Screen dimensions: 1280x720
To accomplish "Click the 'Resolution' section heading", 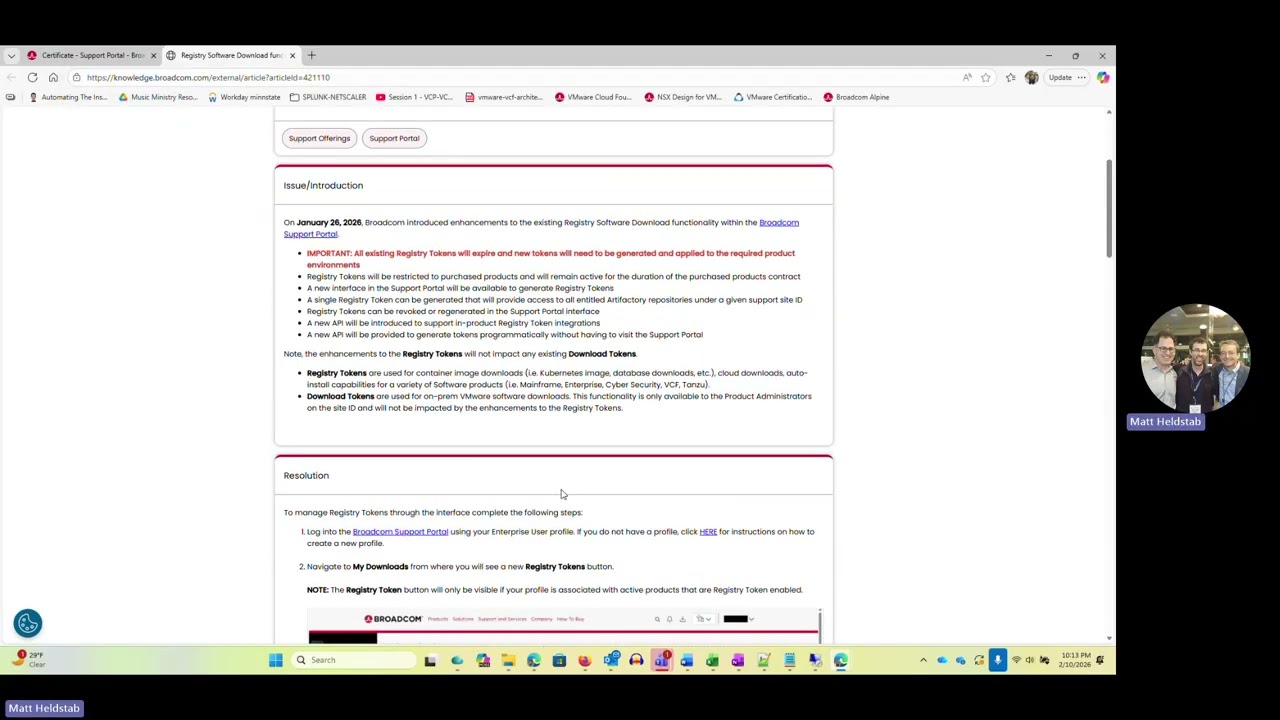I will pos(306,475).
